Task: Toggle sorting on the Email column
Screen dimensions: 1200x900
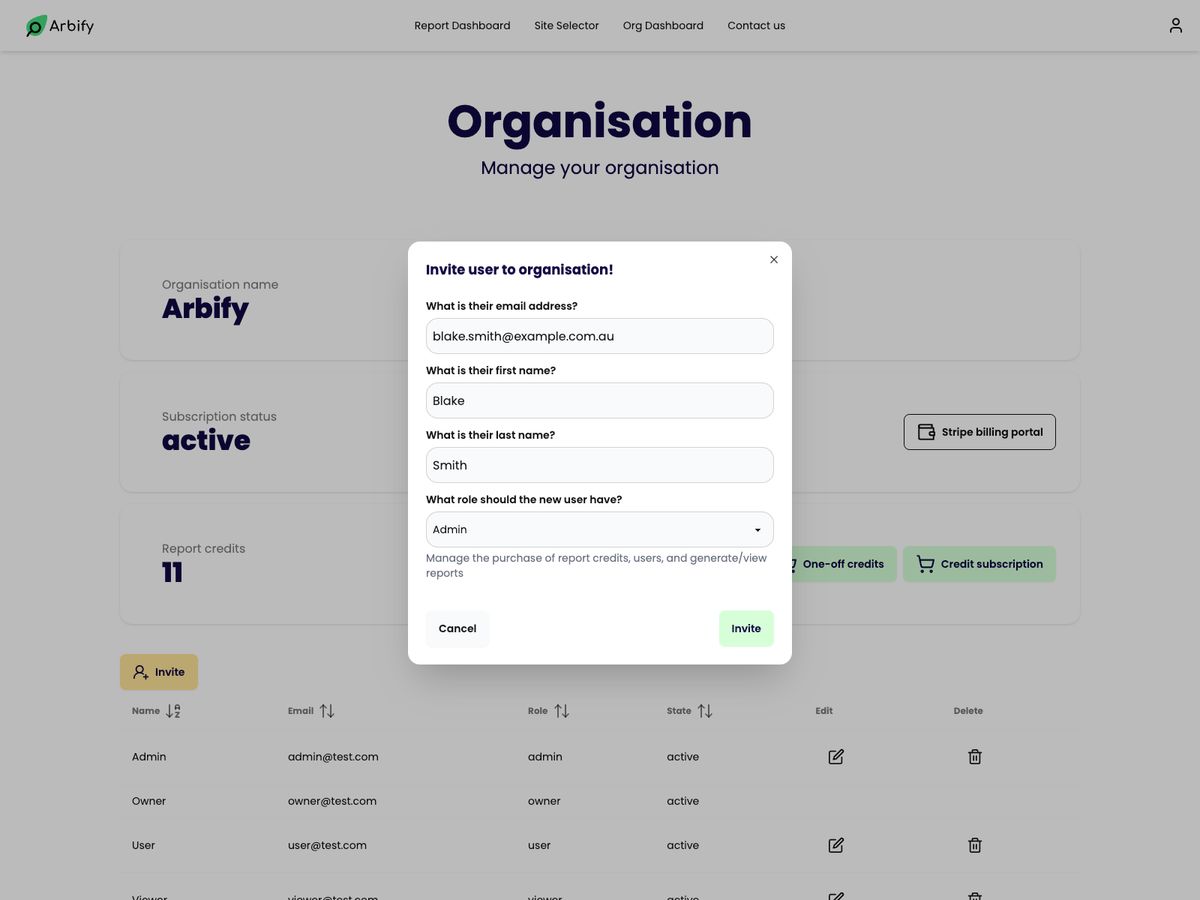Action: coord(330,710)
